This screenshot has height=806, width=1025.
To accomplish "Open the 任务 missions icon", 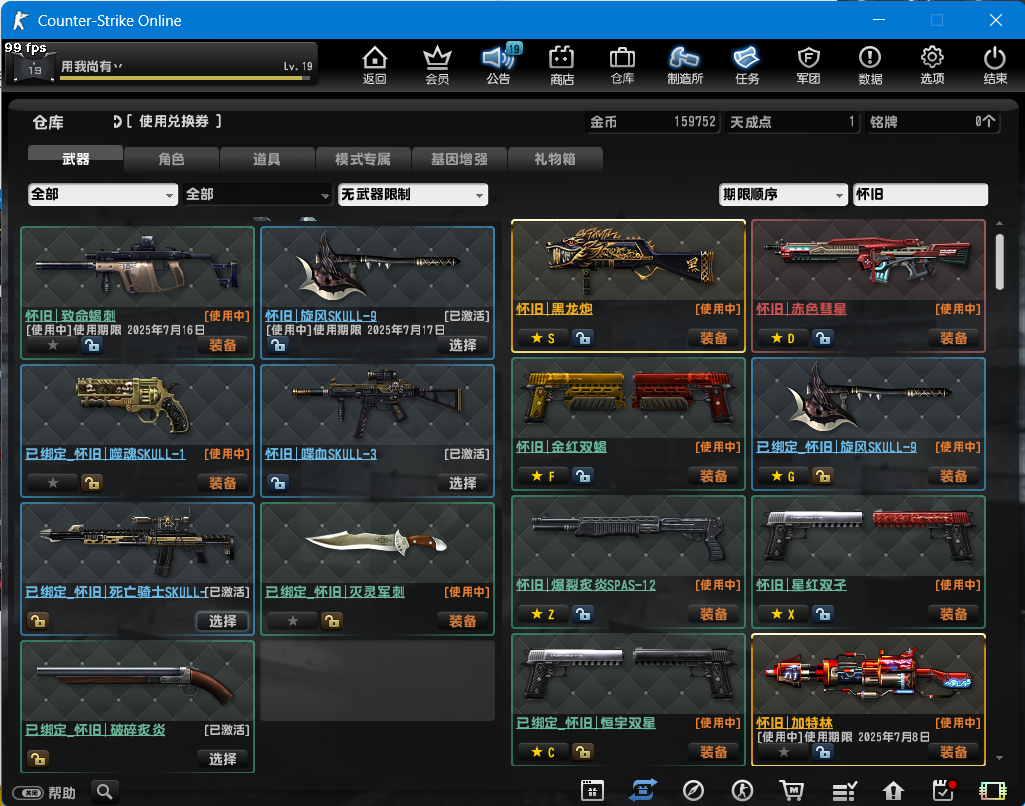I will pyautogui.click(x=747, y=65).
